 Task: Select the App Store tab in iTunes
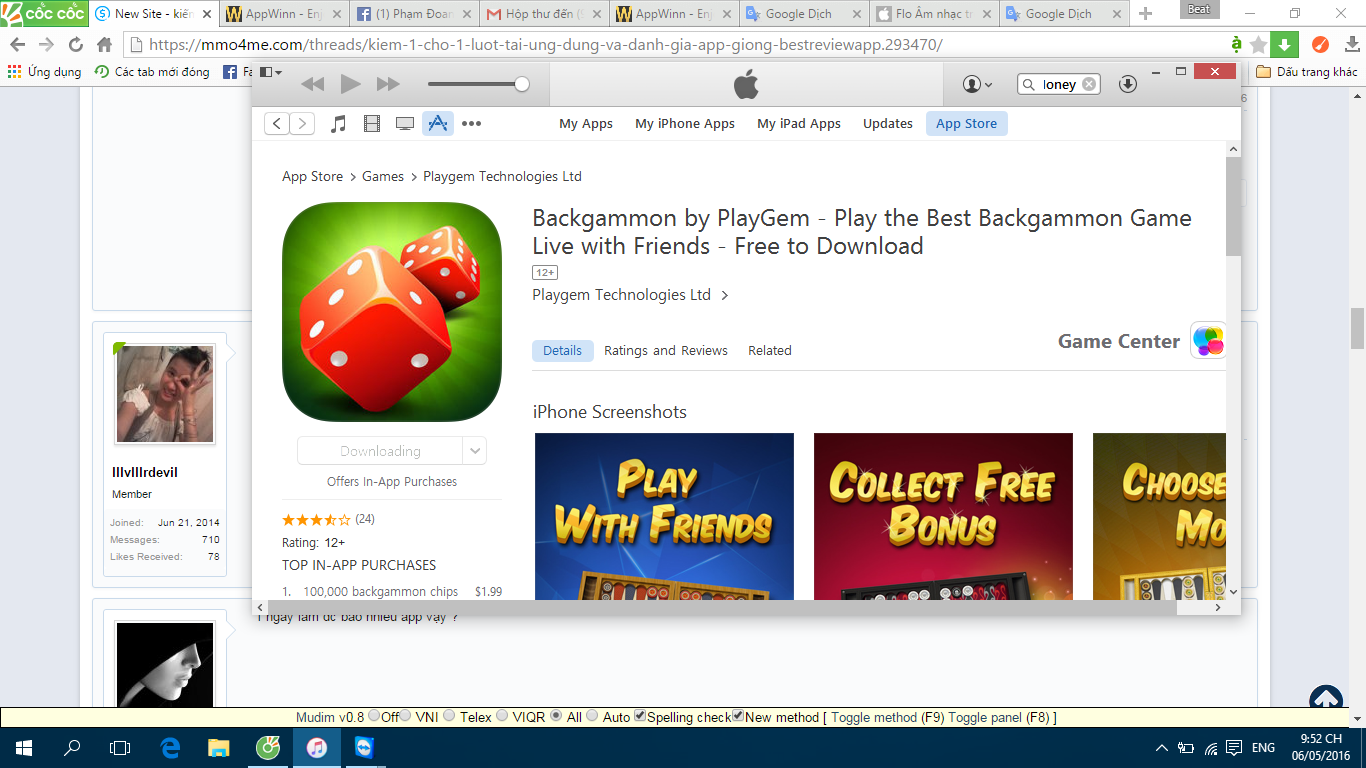pos(966,124)
